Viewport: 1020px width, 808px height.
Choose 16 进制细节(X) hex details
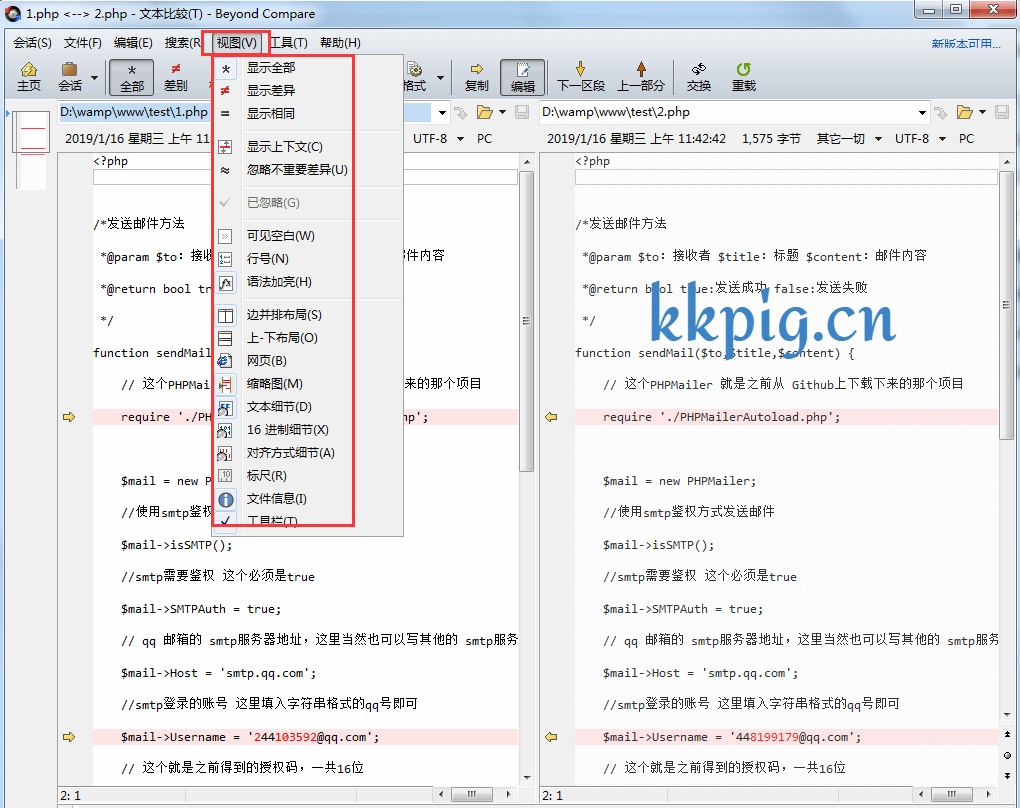click(308, 430)
